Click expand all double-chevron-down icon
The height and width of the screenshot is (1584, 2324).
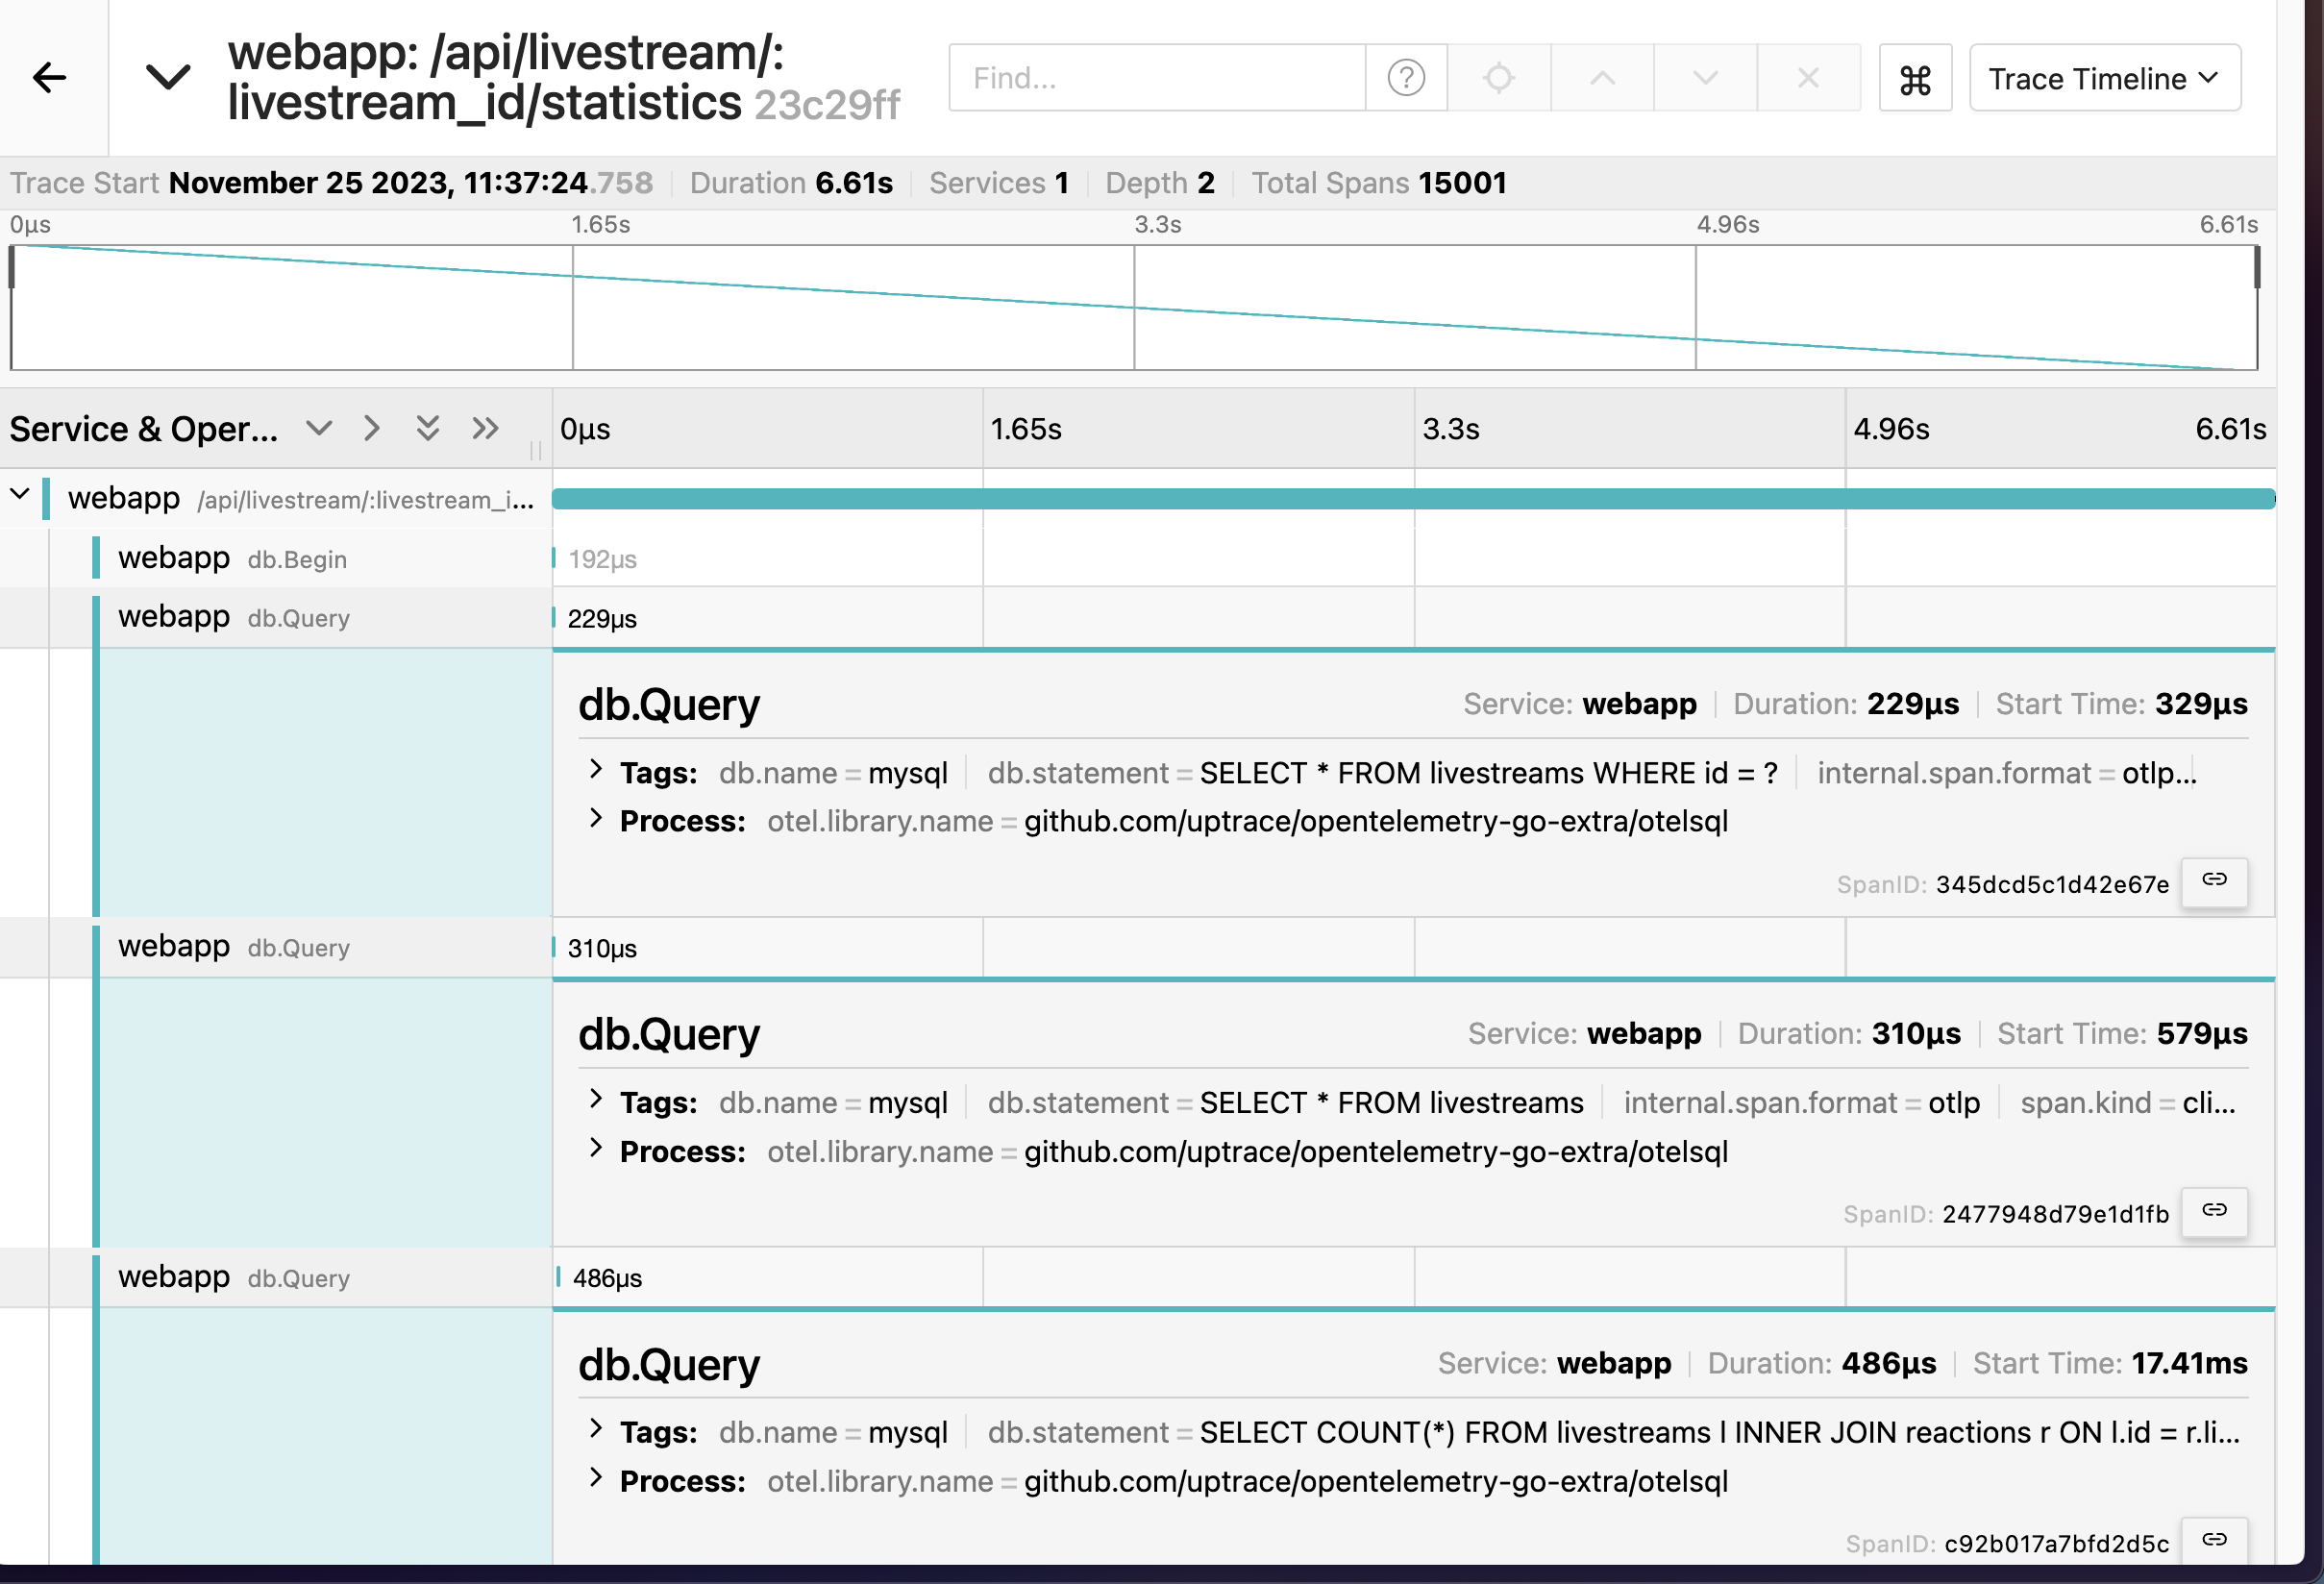click(x=427, y=429)
